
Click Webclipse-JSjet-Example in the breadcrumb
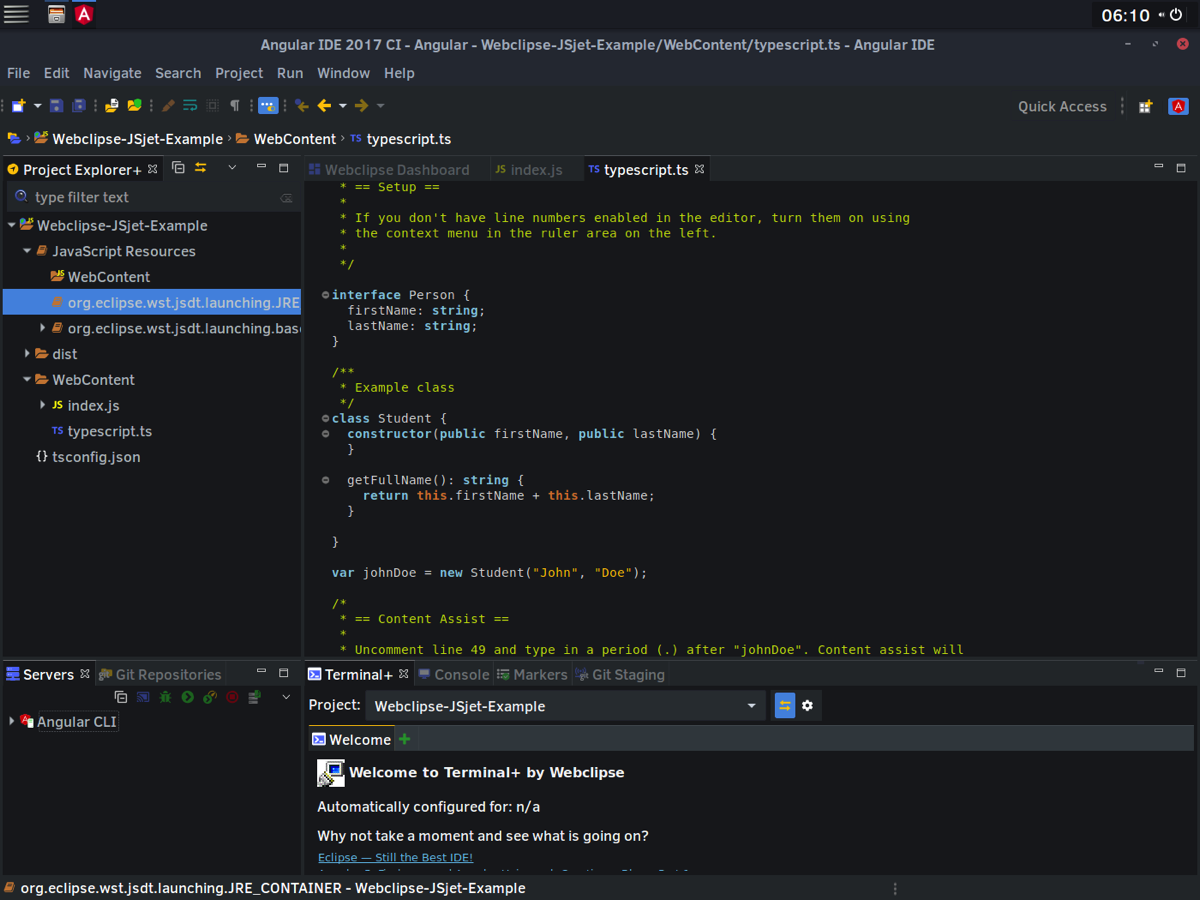[x=137, y=139]
